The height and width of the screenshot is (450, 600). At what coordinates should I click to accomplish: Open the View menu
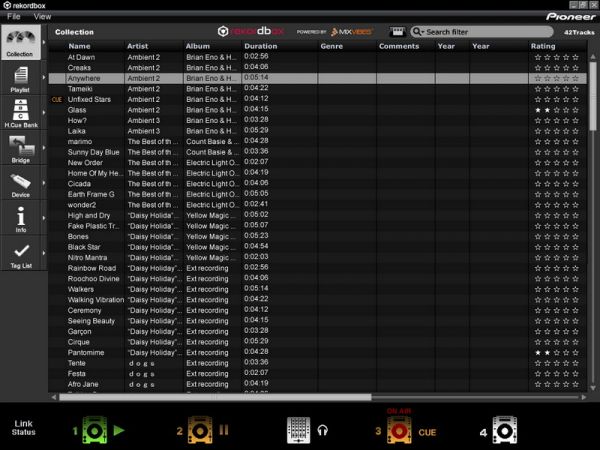pos(42,16)
